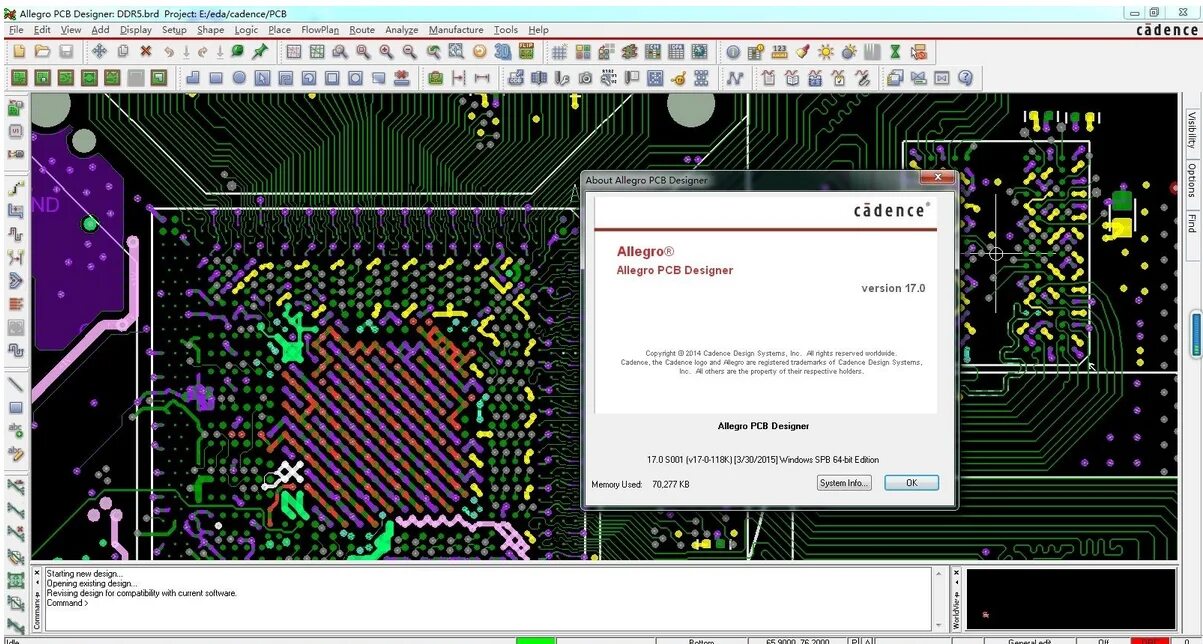Click the Zoom In magnifier icon

[386, 51]
